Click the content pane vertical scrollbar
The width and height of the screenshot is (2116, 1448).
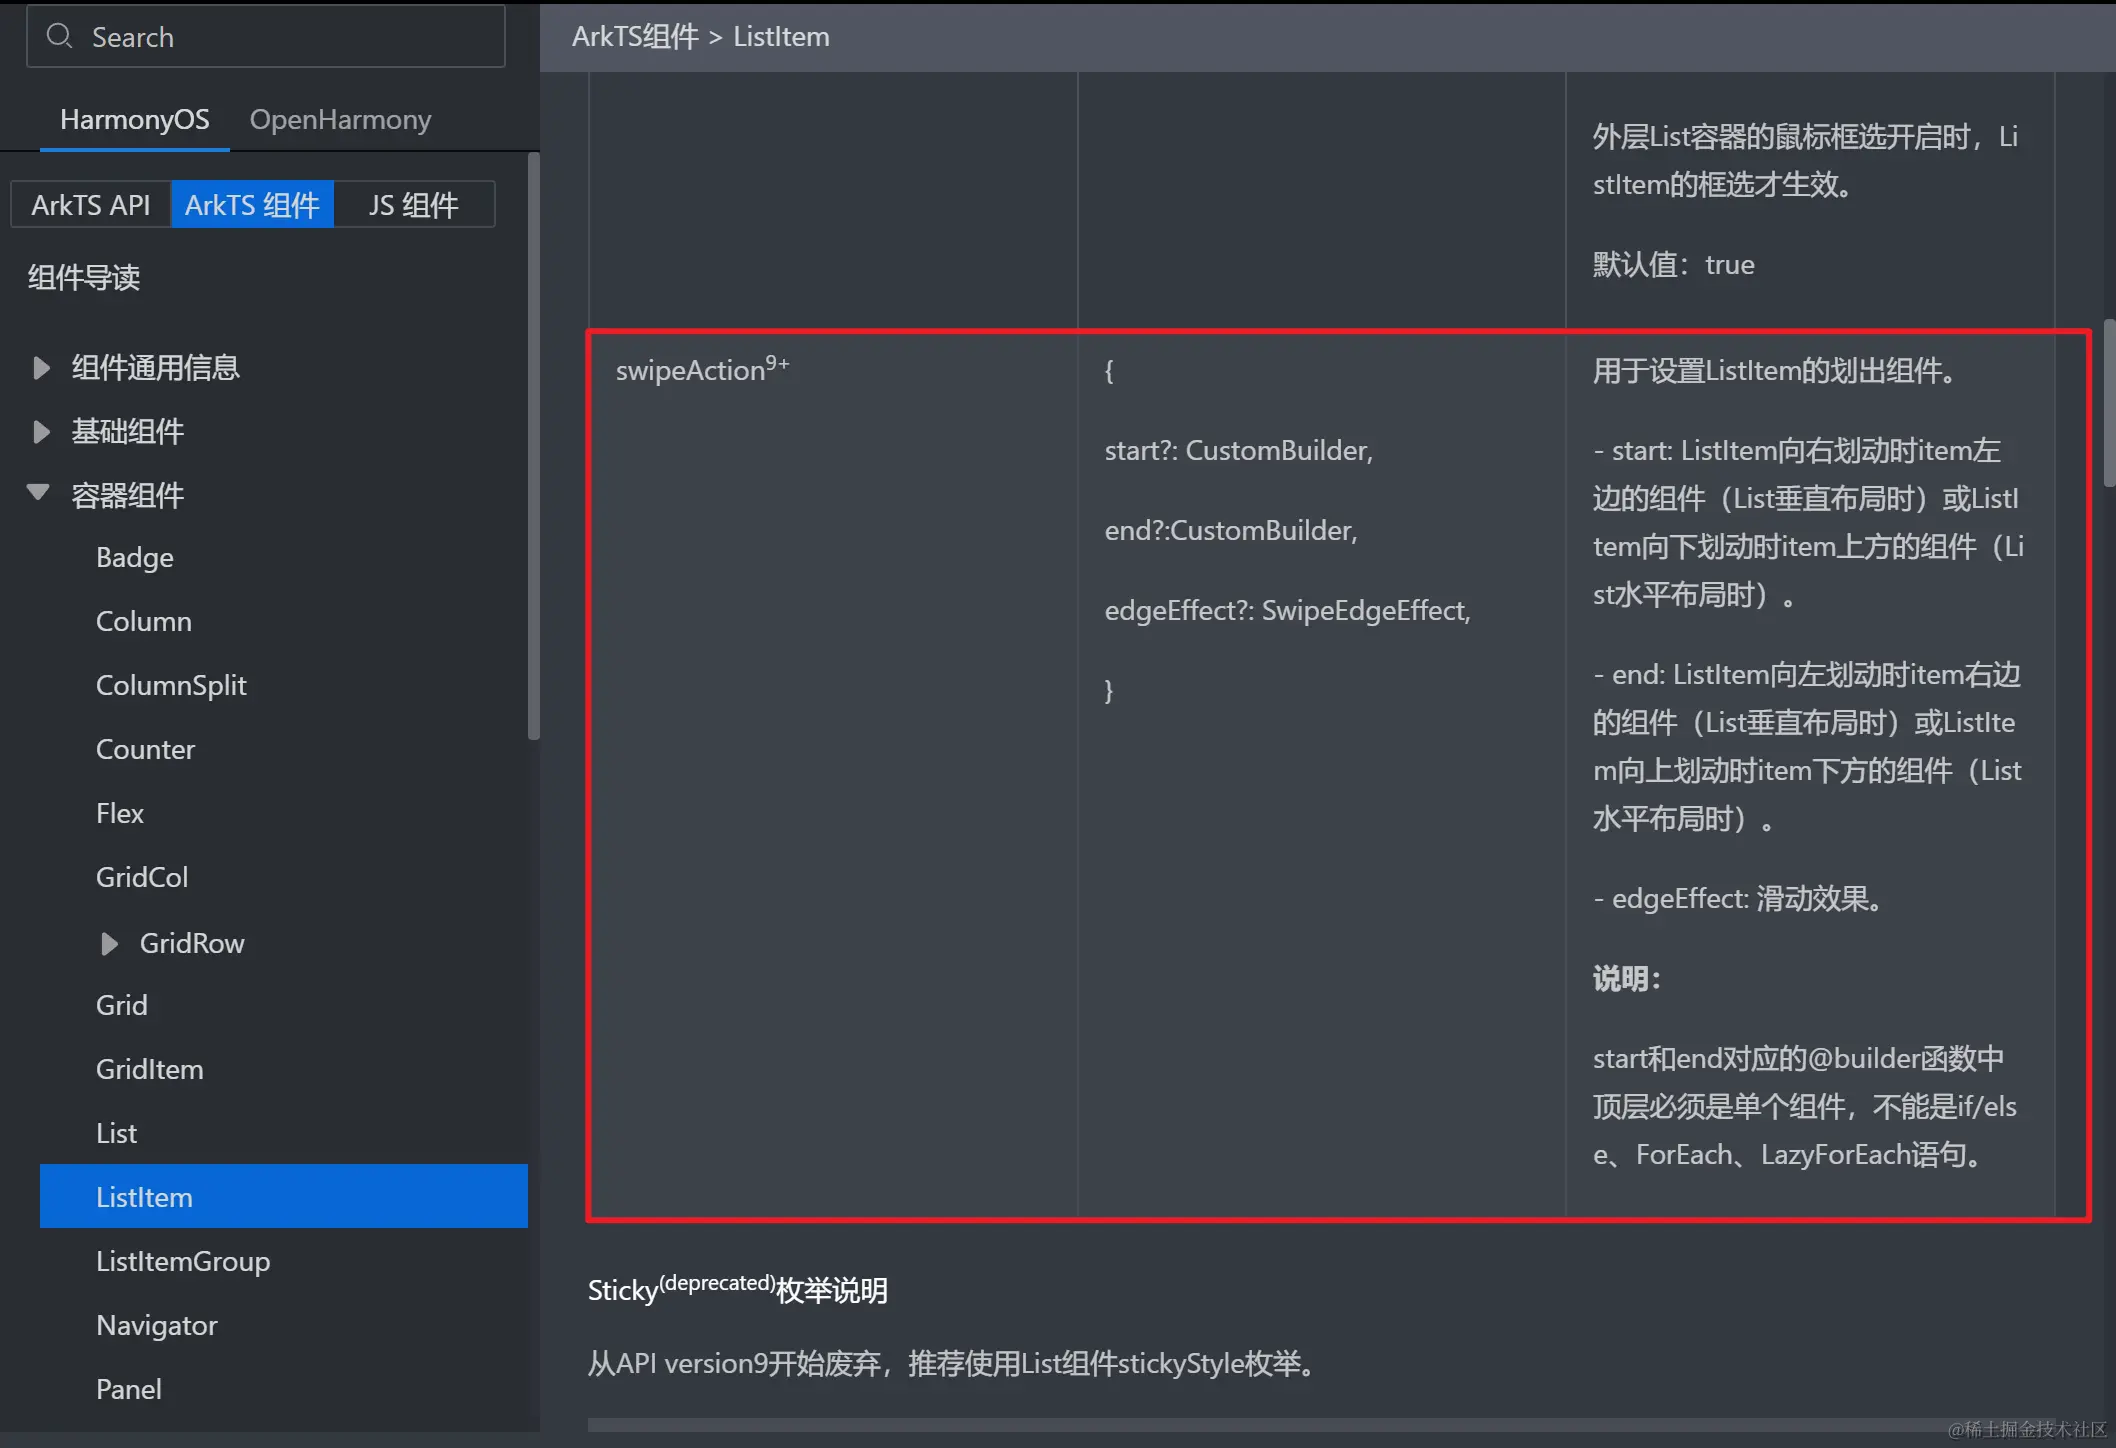[x=2109, y=403]
